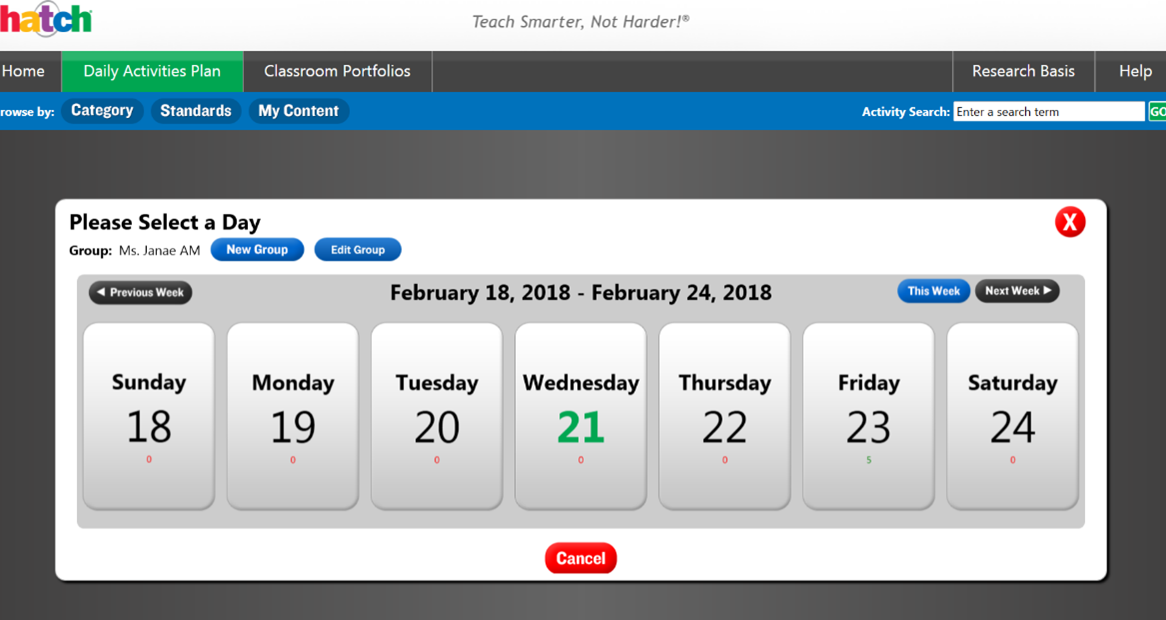Browse by My Content

(298, 111)
